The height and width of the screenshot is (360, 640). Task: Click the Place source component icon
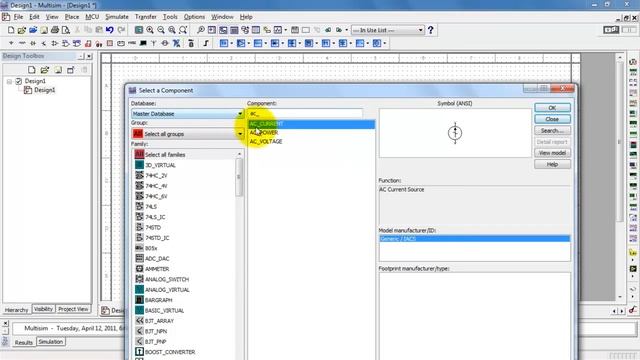coord(11,43)
